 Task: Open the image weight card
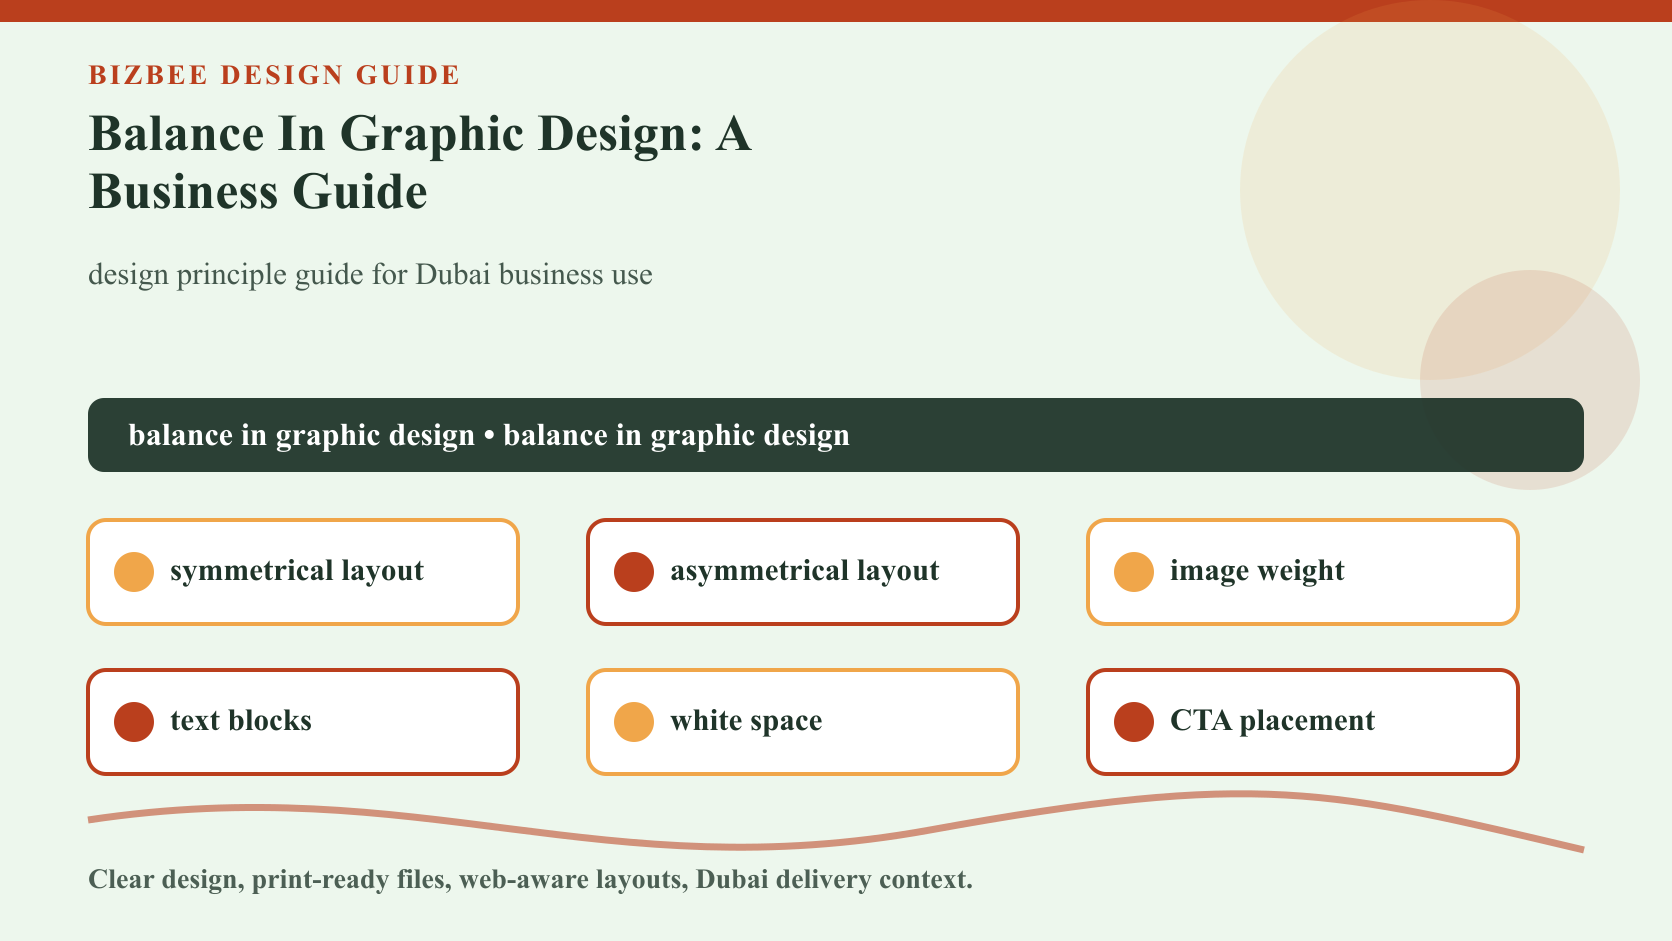coord(1303,572)
